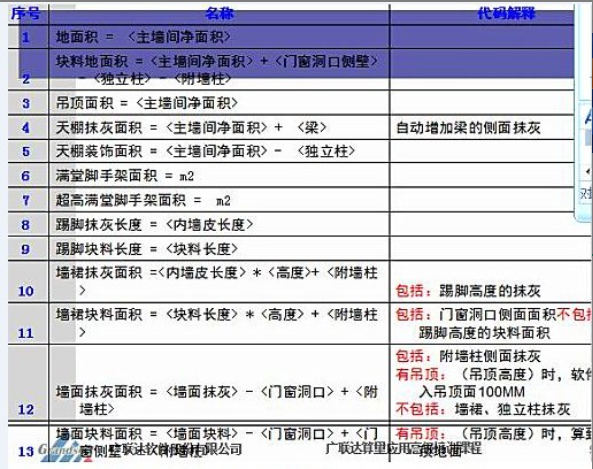Image resolution: width=593 pixels, height=469 pixels.
Task: Select row number 12 cell
Action: coord(28,382)
